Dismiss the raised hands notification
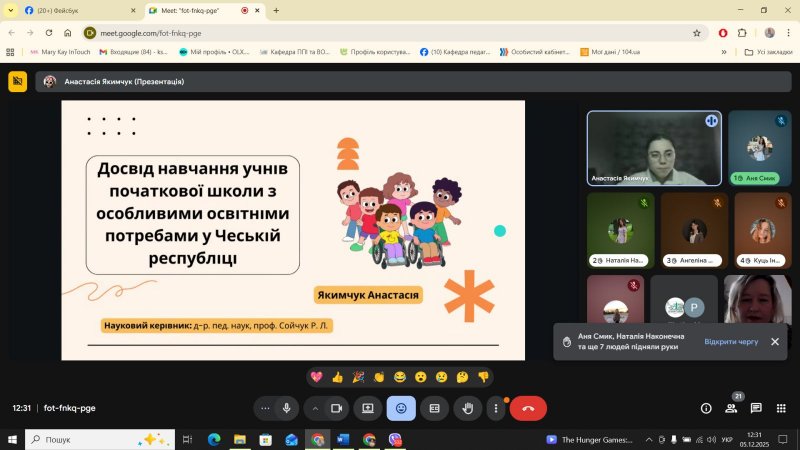 click(x=774, y=341)
